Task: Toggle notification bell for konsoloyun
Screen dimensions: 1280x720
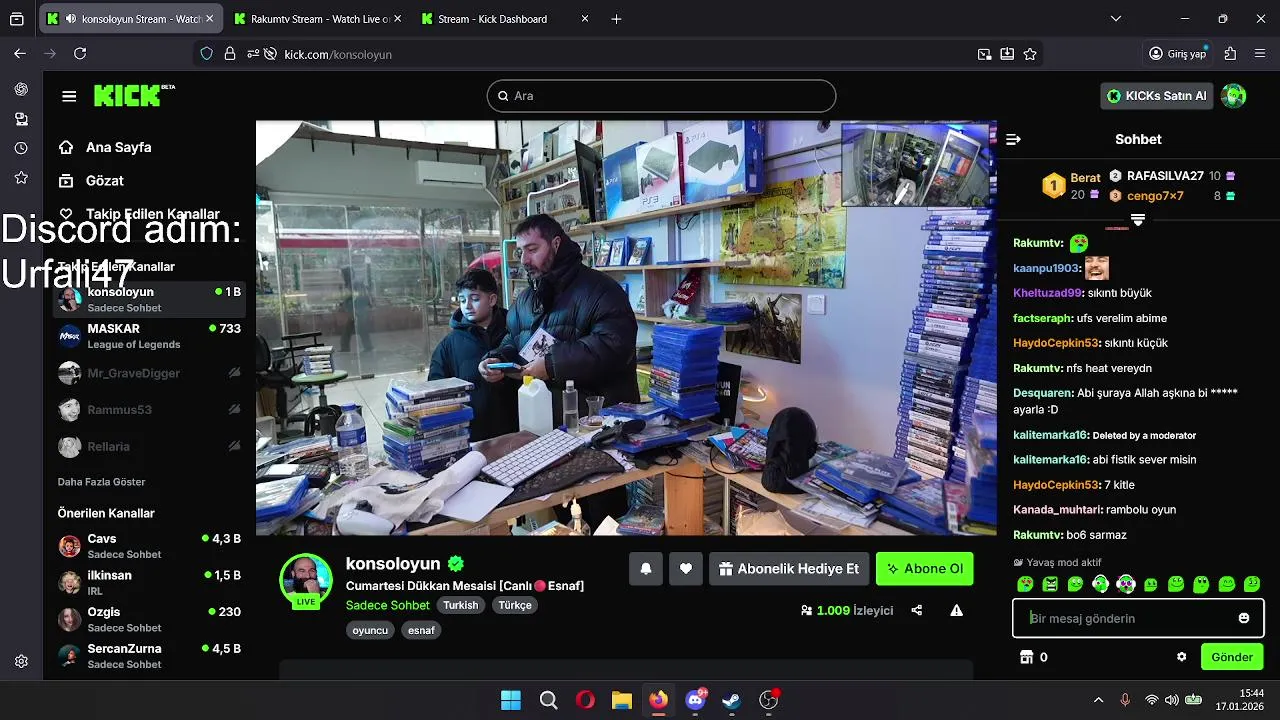Action: (646, 568)
